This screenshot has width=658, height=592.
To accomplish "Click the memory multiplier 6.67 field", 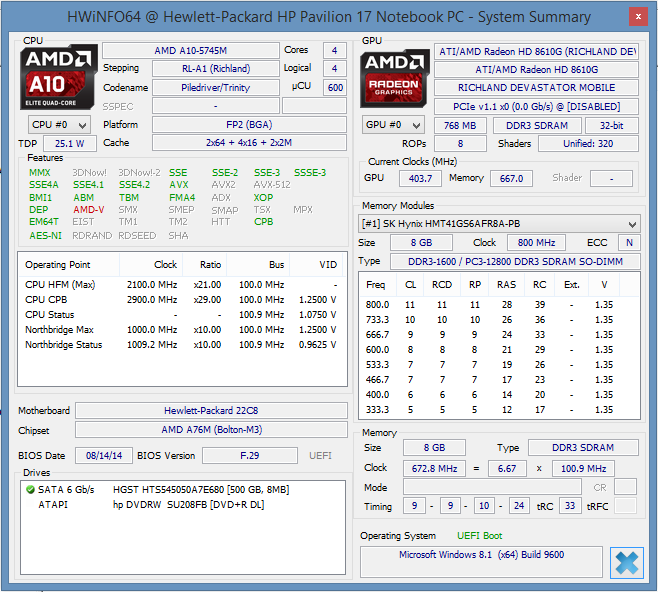I will (x=507, y=468).
